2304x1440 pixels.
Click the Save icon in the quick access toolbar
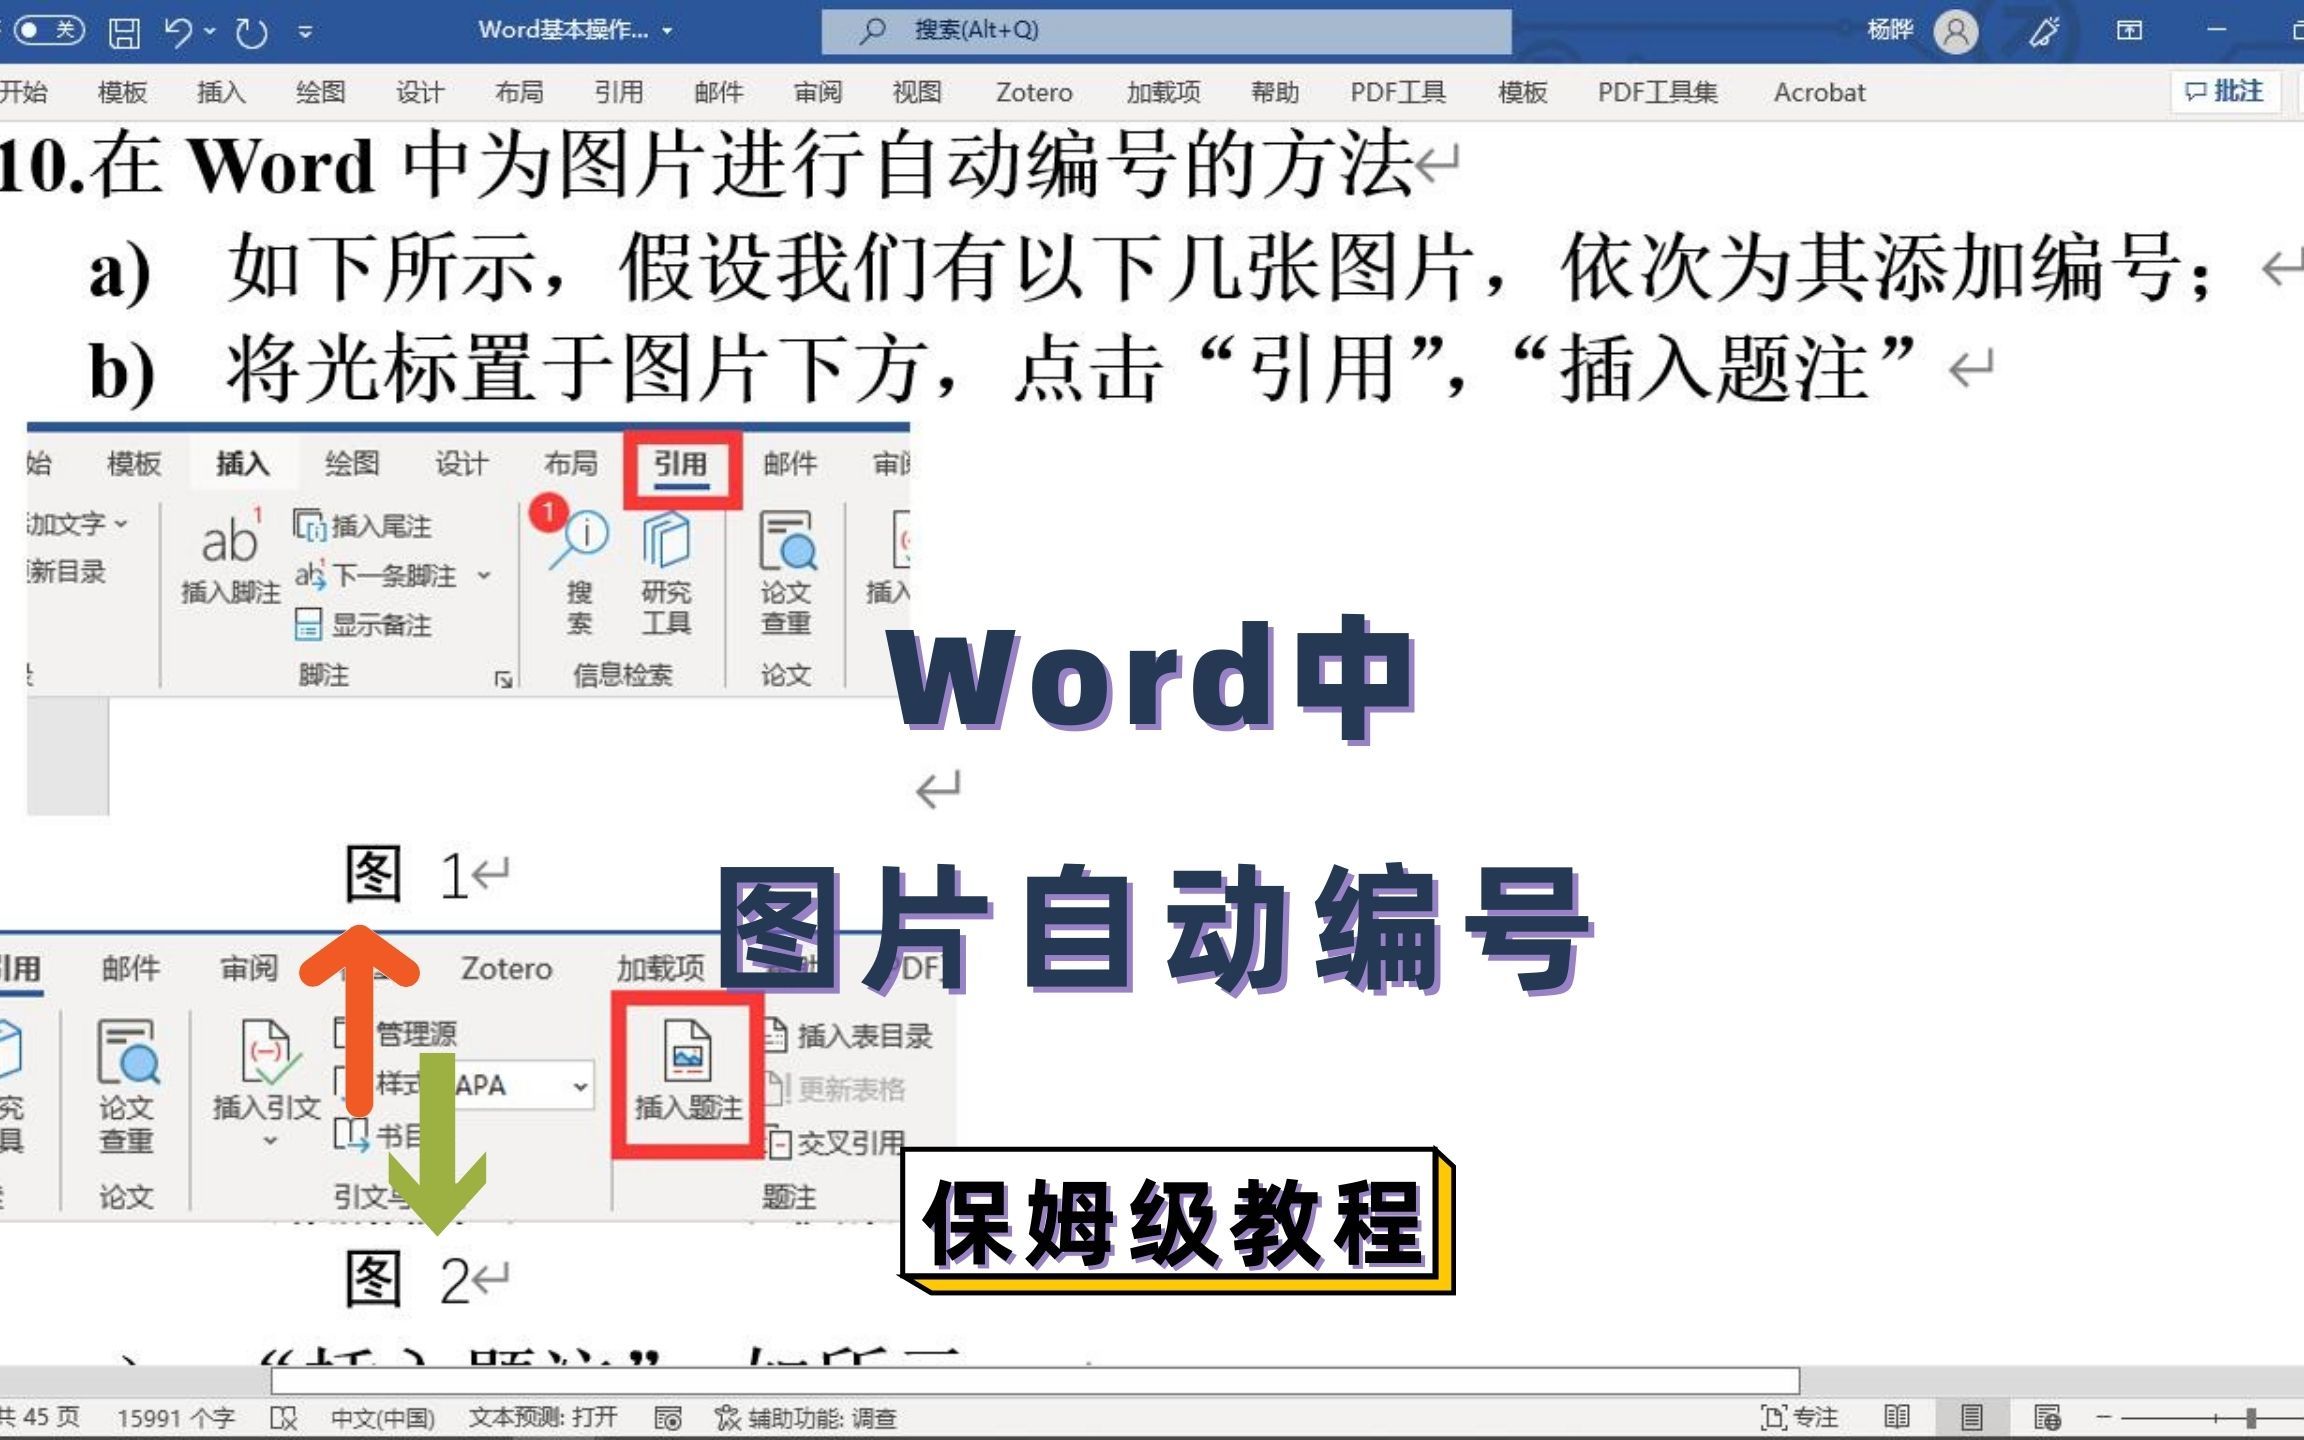(124, 31)
